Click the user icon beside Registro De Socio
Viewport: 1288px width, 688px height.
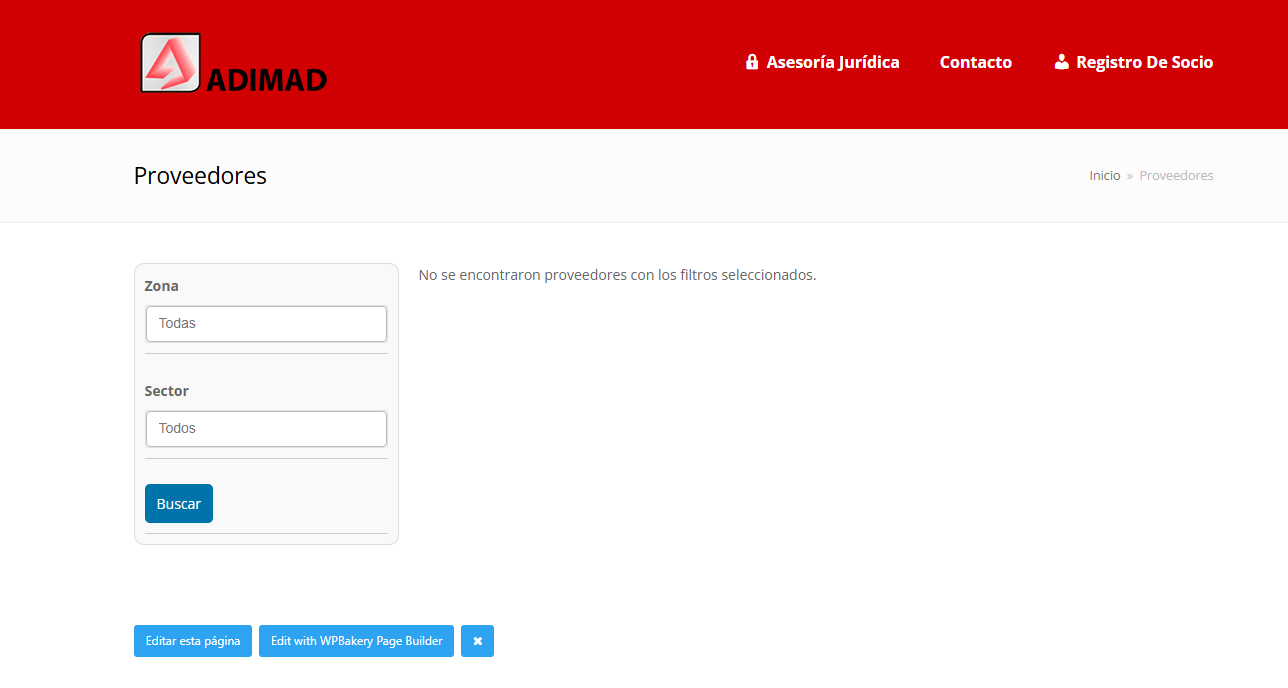pyautogui.click(x=1062, y=62)
